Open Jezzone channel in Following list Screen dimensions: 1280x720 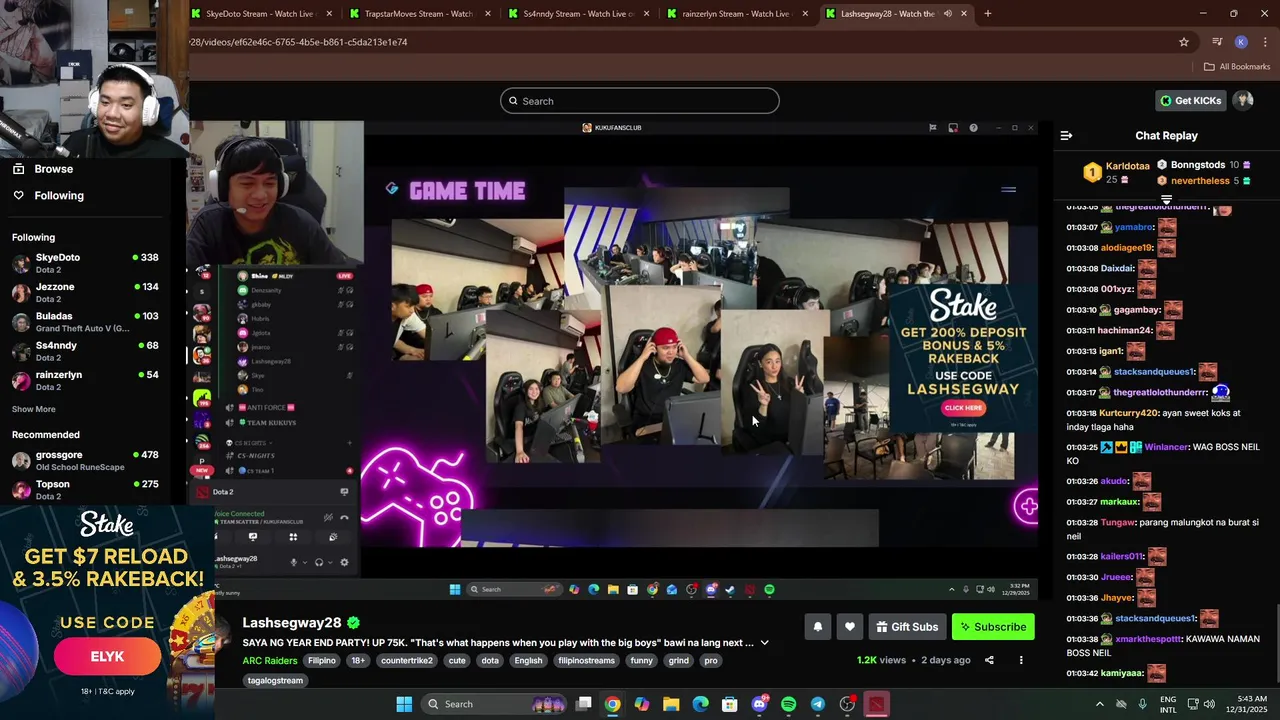click(85, 292)
